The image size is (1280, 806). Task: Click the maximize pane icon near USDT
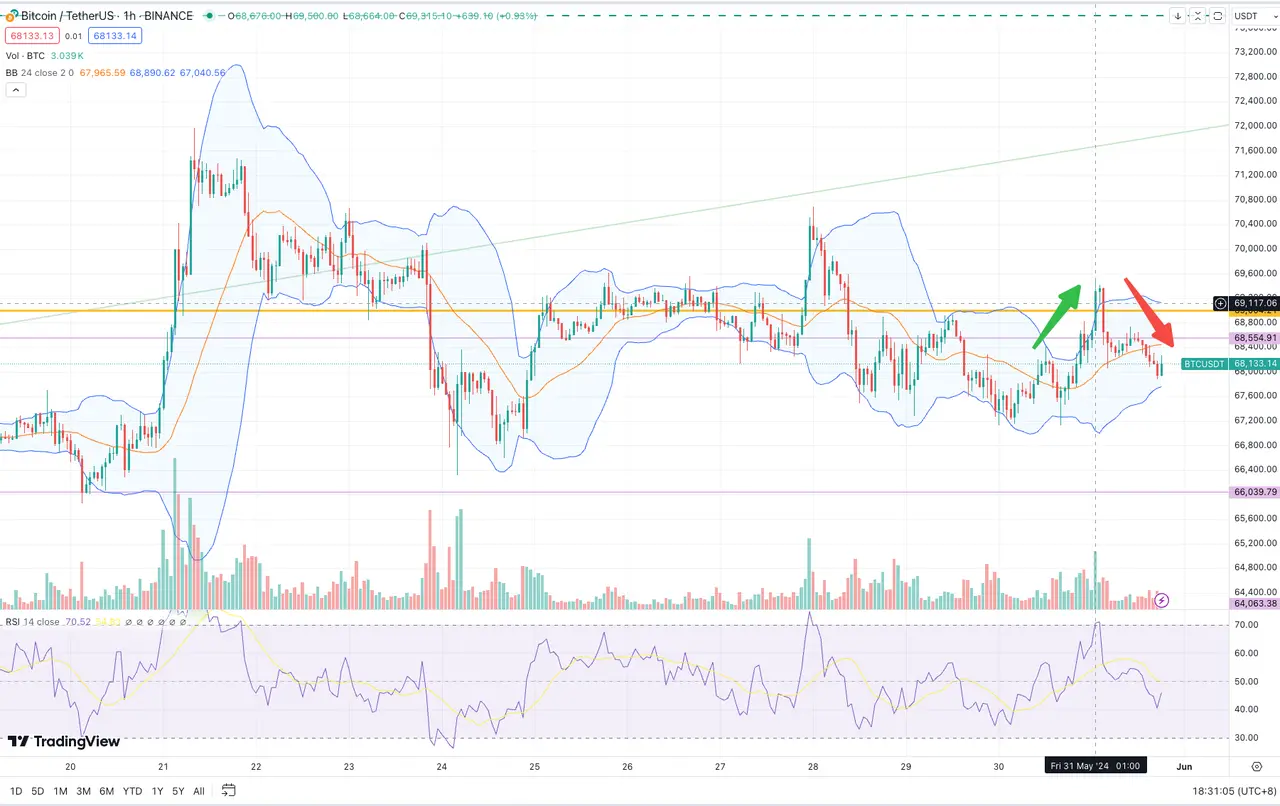(x=1218, y=16)
